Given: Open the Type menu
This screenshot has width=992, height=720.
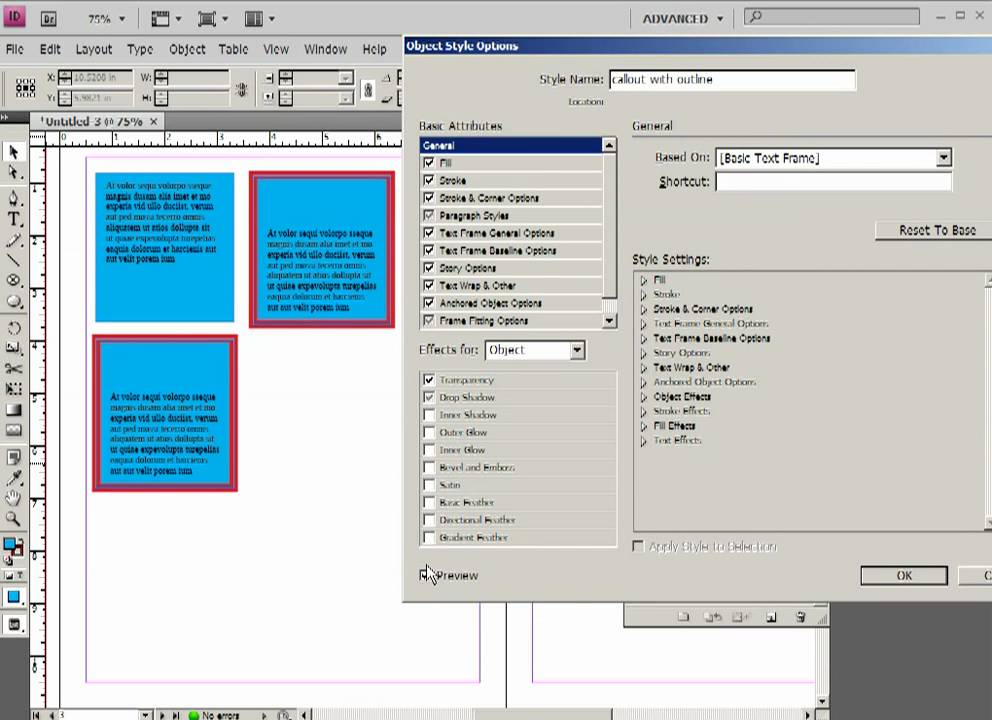Looking at the screenshot, I should tap(140, 49).
